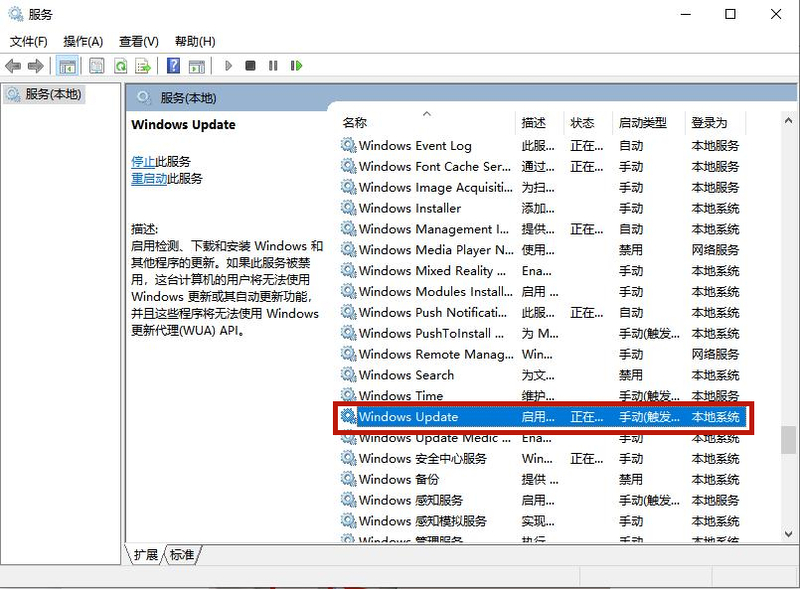Refresh the service list using the refresh icon

tap(120, 66)
